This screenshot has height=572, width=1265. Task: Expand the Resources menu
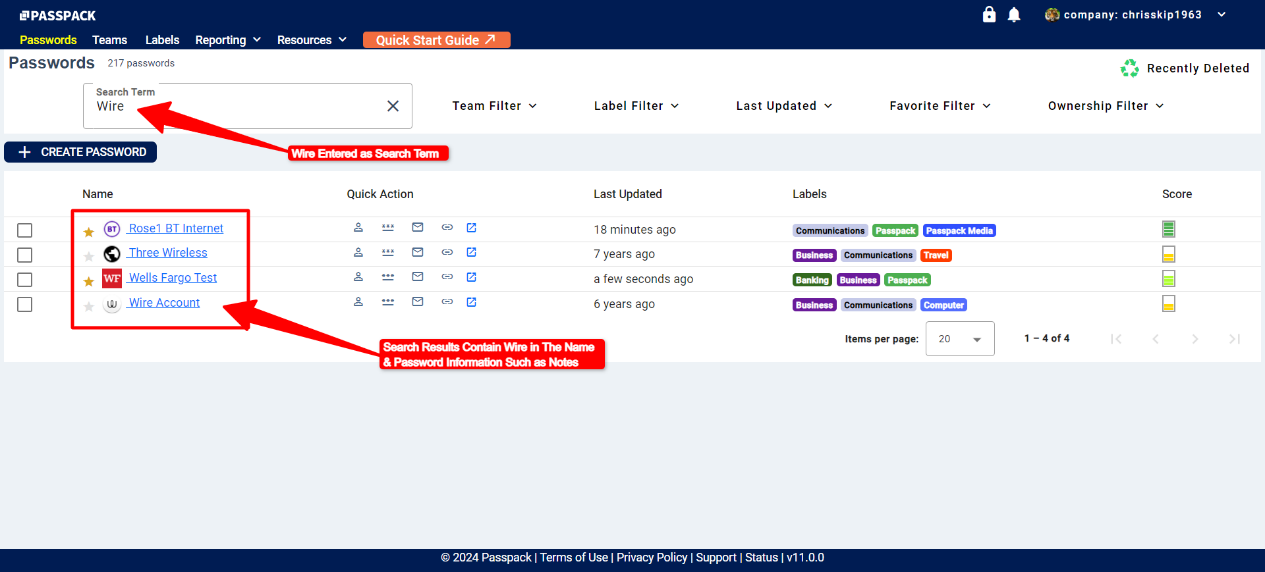[x=312, y=40]
